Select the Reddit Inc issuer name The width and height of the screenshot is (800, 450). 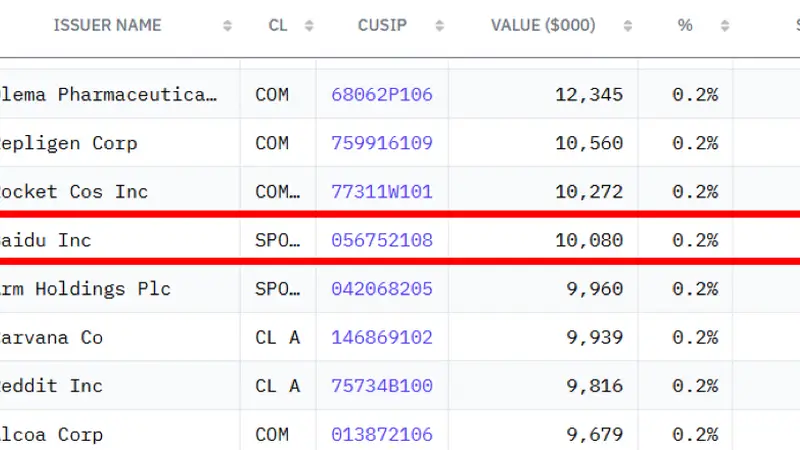tap(51, 386)
